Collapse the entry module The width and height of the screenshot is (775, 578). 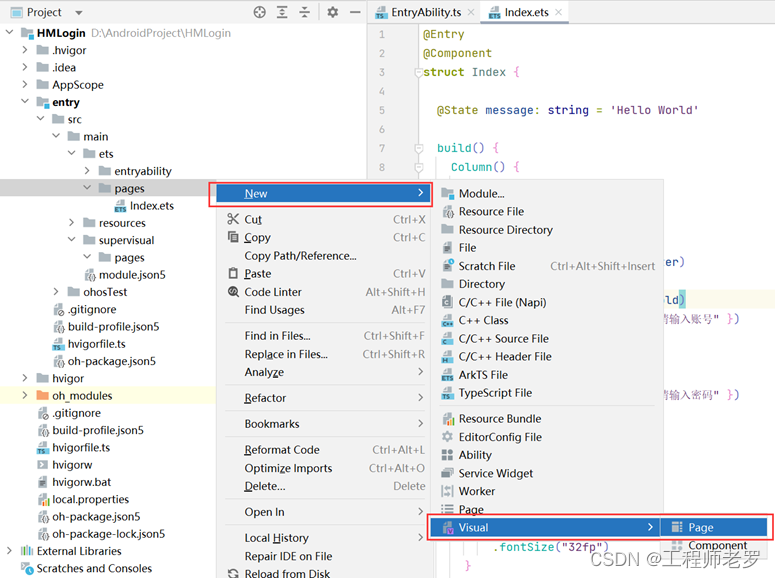[25, 101]
